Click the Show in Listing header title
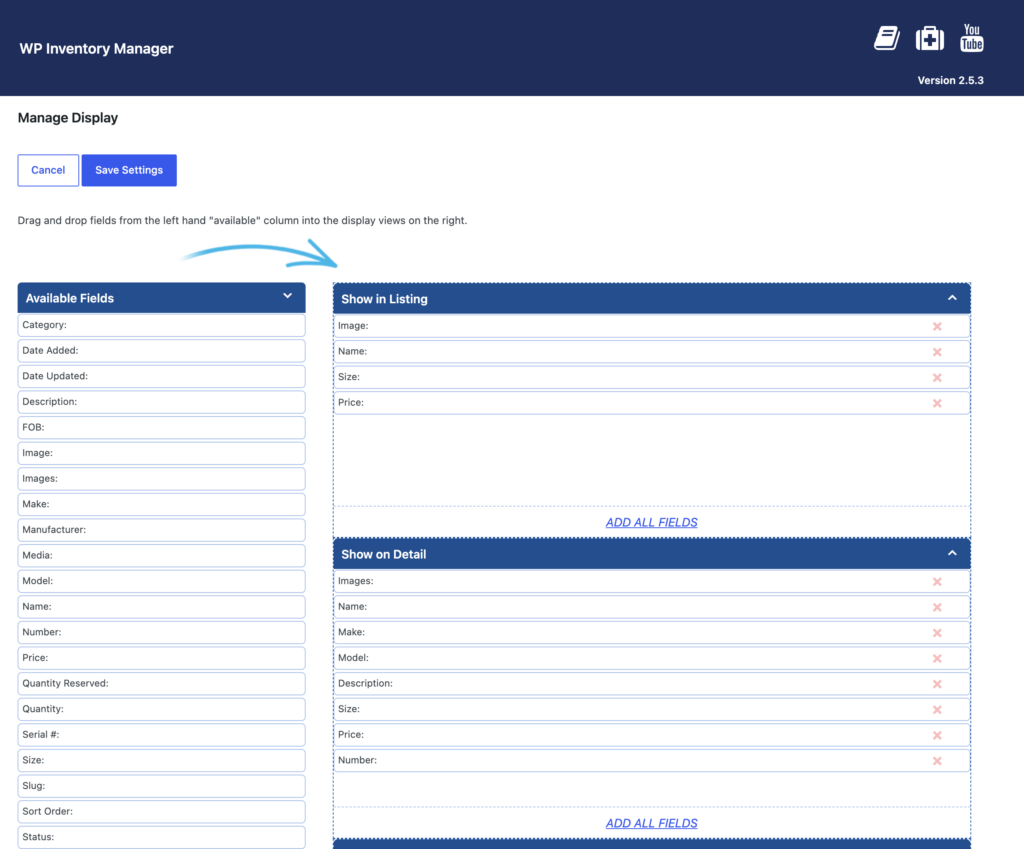The image size is (1024, 849). pyautogui.click(x=385, y=299)
